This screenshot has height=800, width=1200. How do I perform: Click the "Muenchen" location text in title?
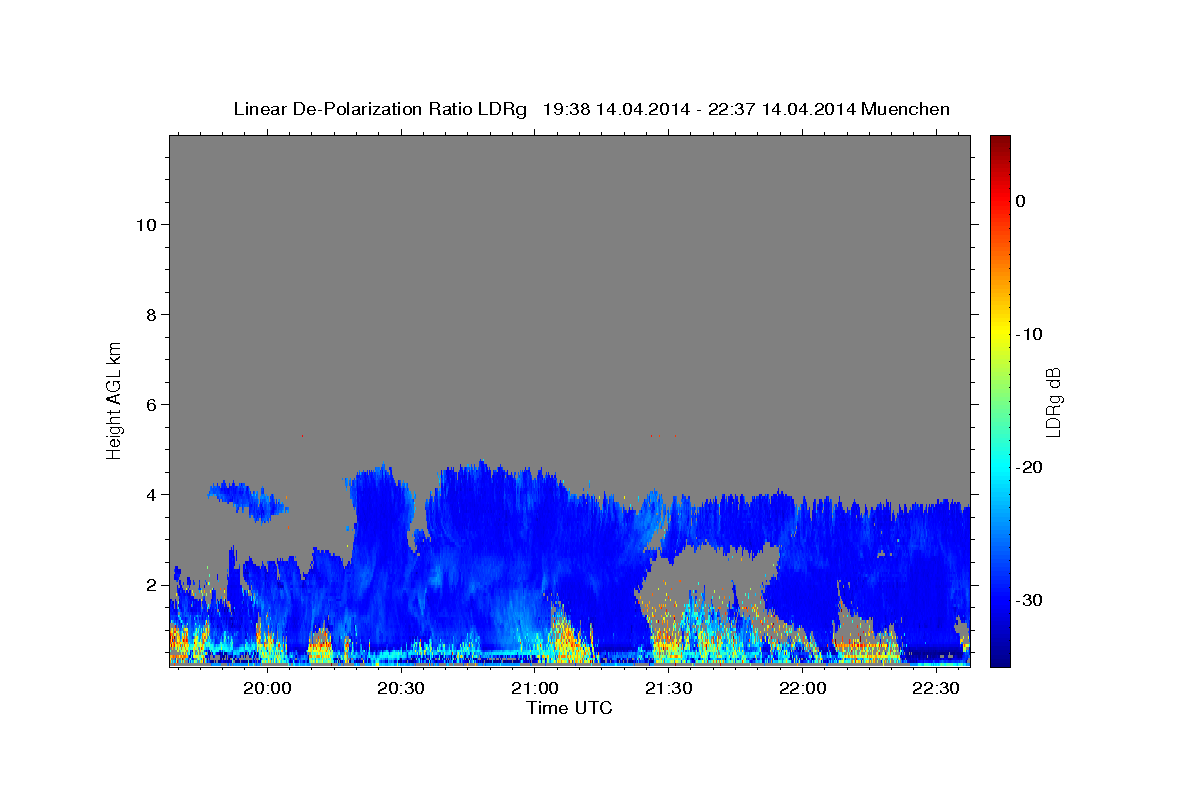tap(906, 109)
